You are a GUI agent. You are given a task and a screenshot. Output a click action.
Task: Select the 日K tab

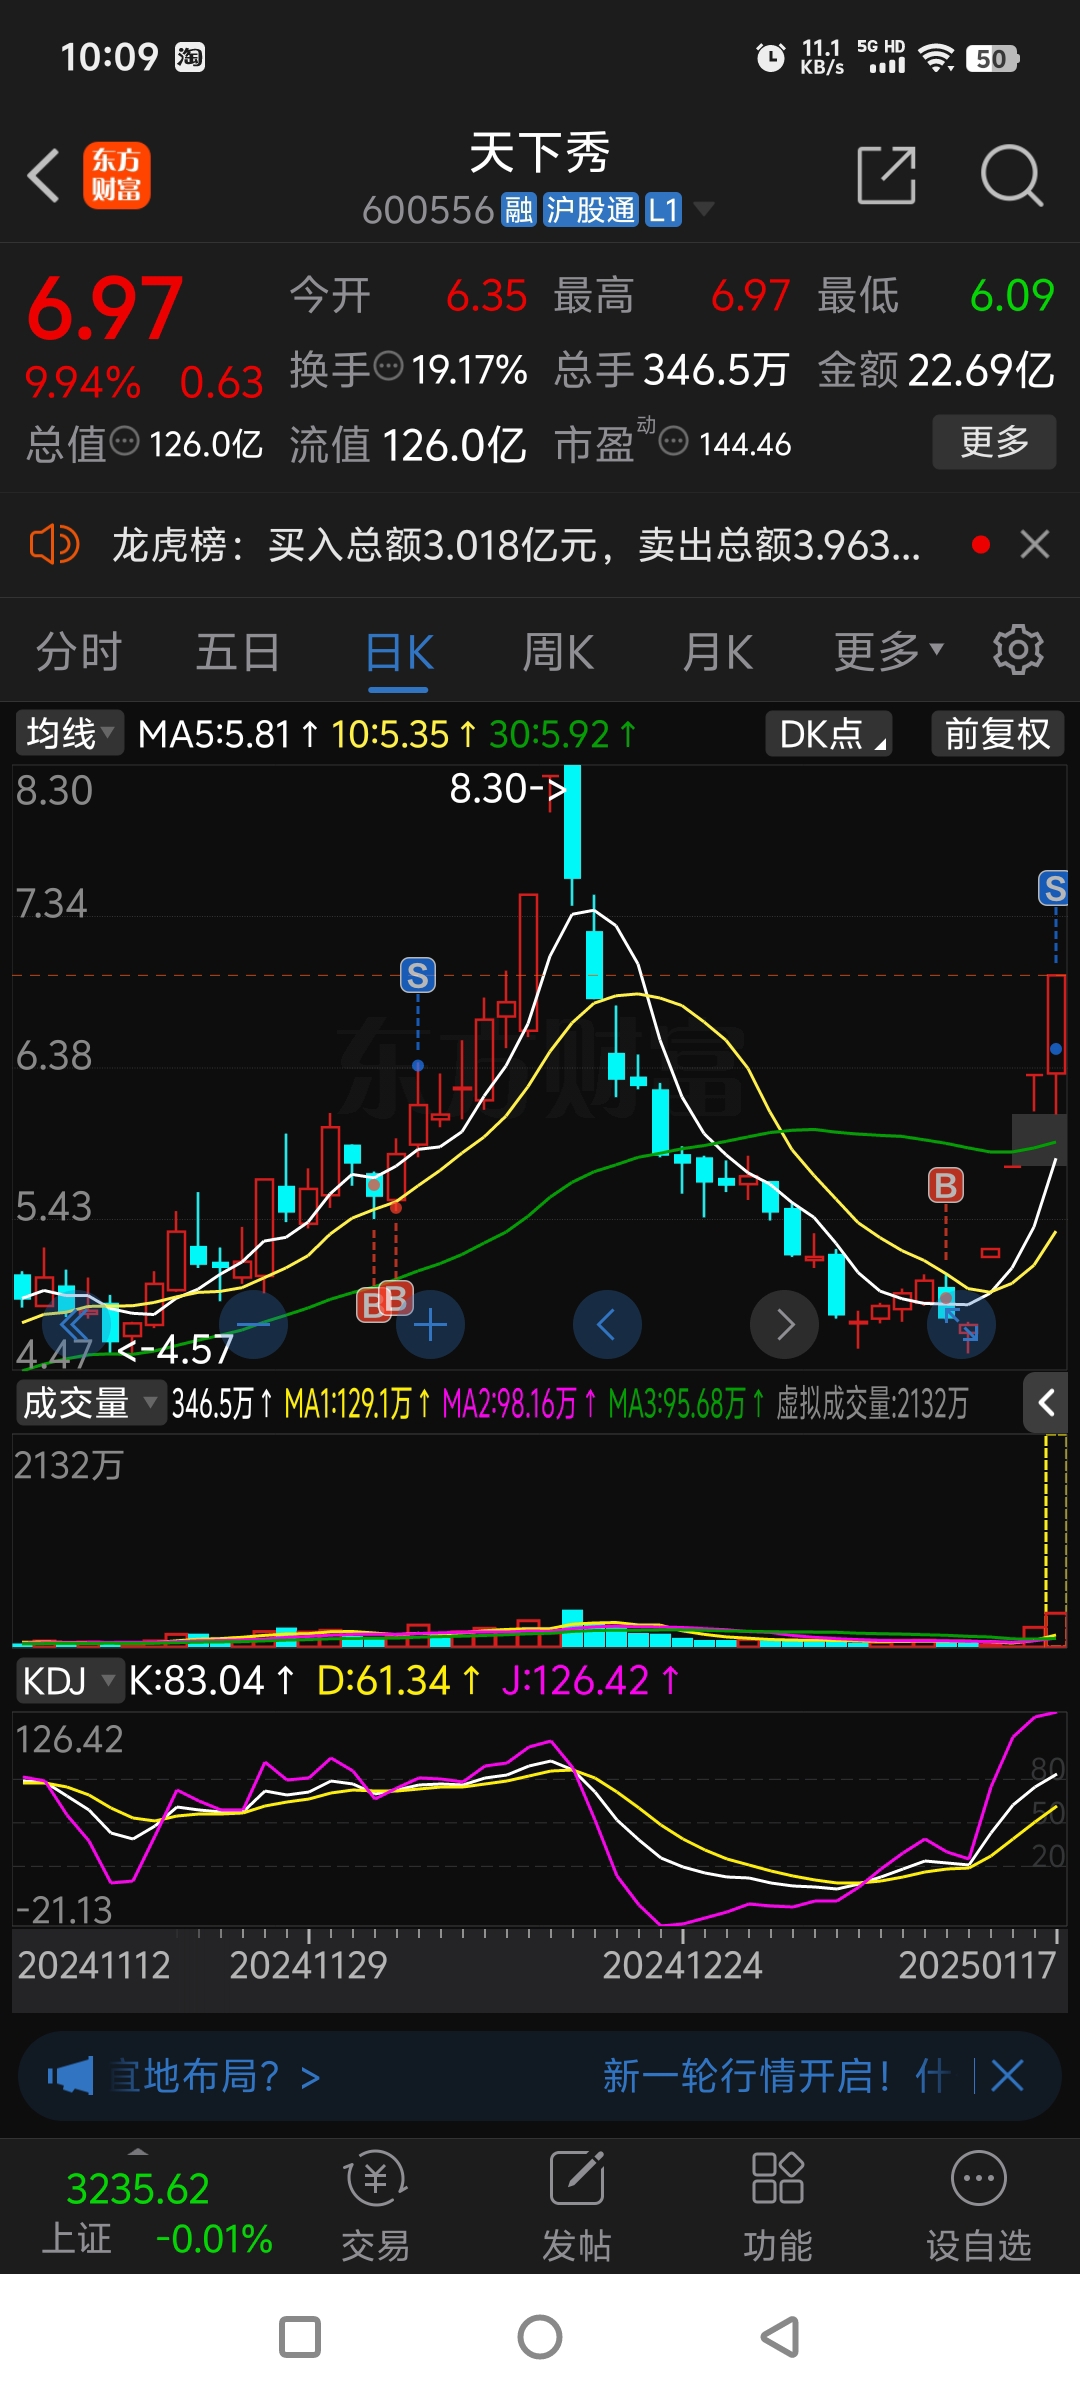click(399, 653)
